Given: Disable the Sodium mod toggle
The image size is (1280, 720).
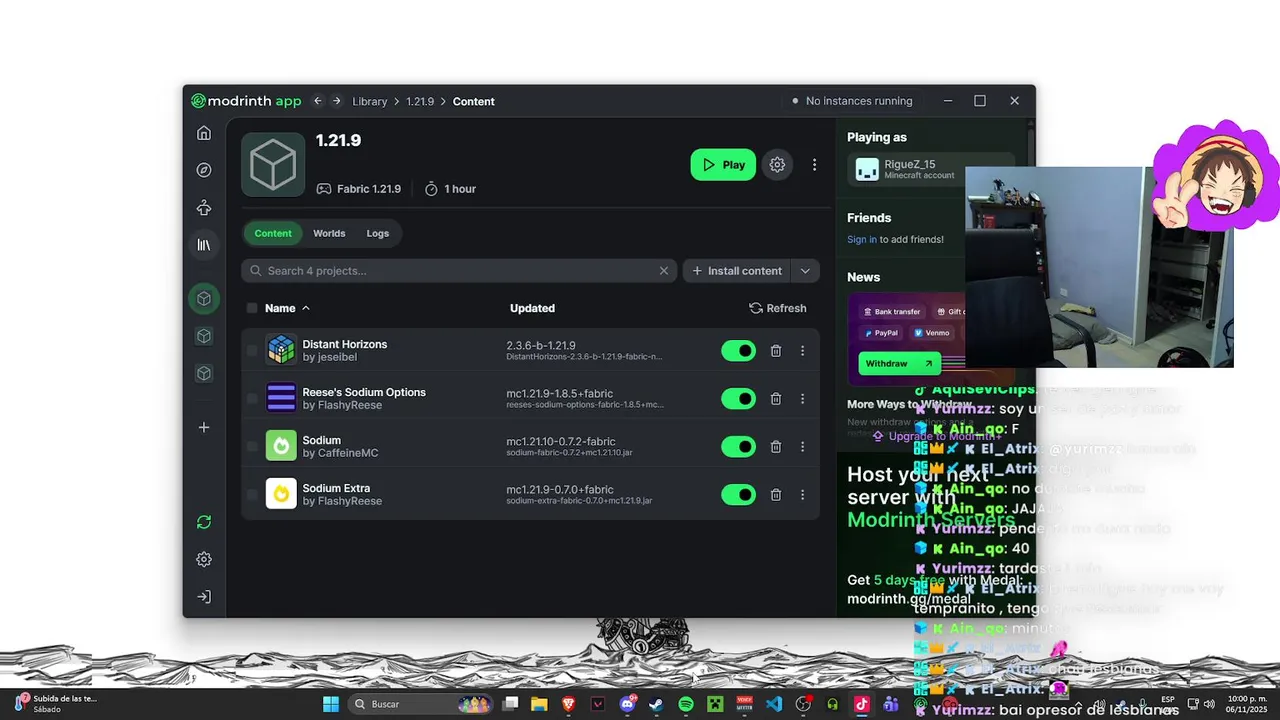Looking at the screenshot, I should point(739,447).
